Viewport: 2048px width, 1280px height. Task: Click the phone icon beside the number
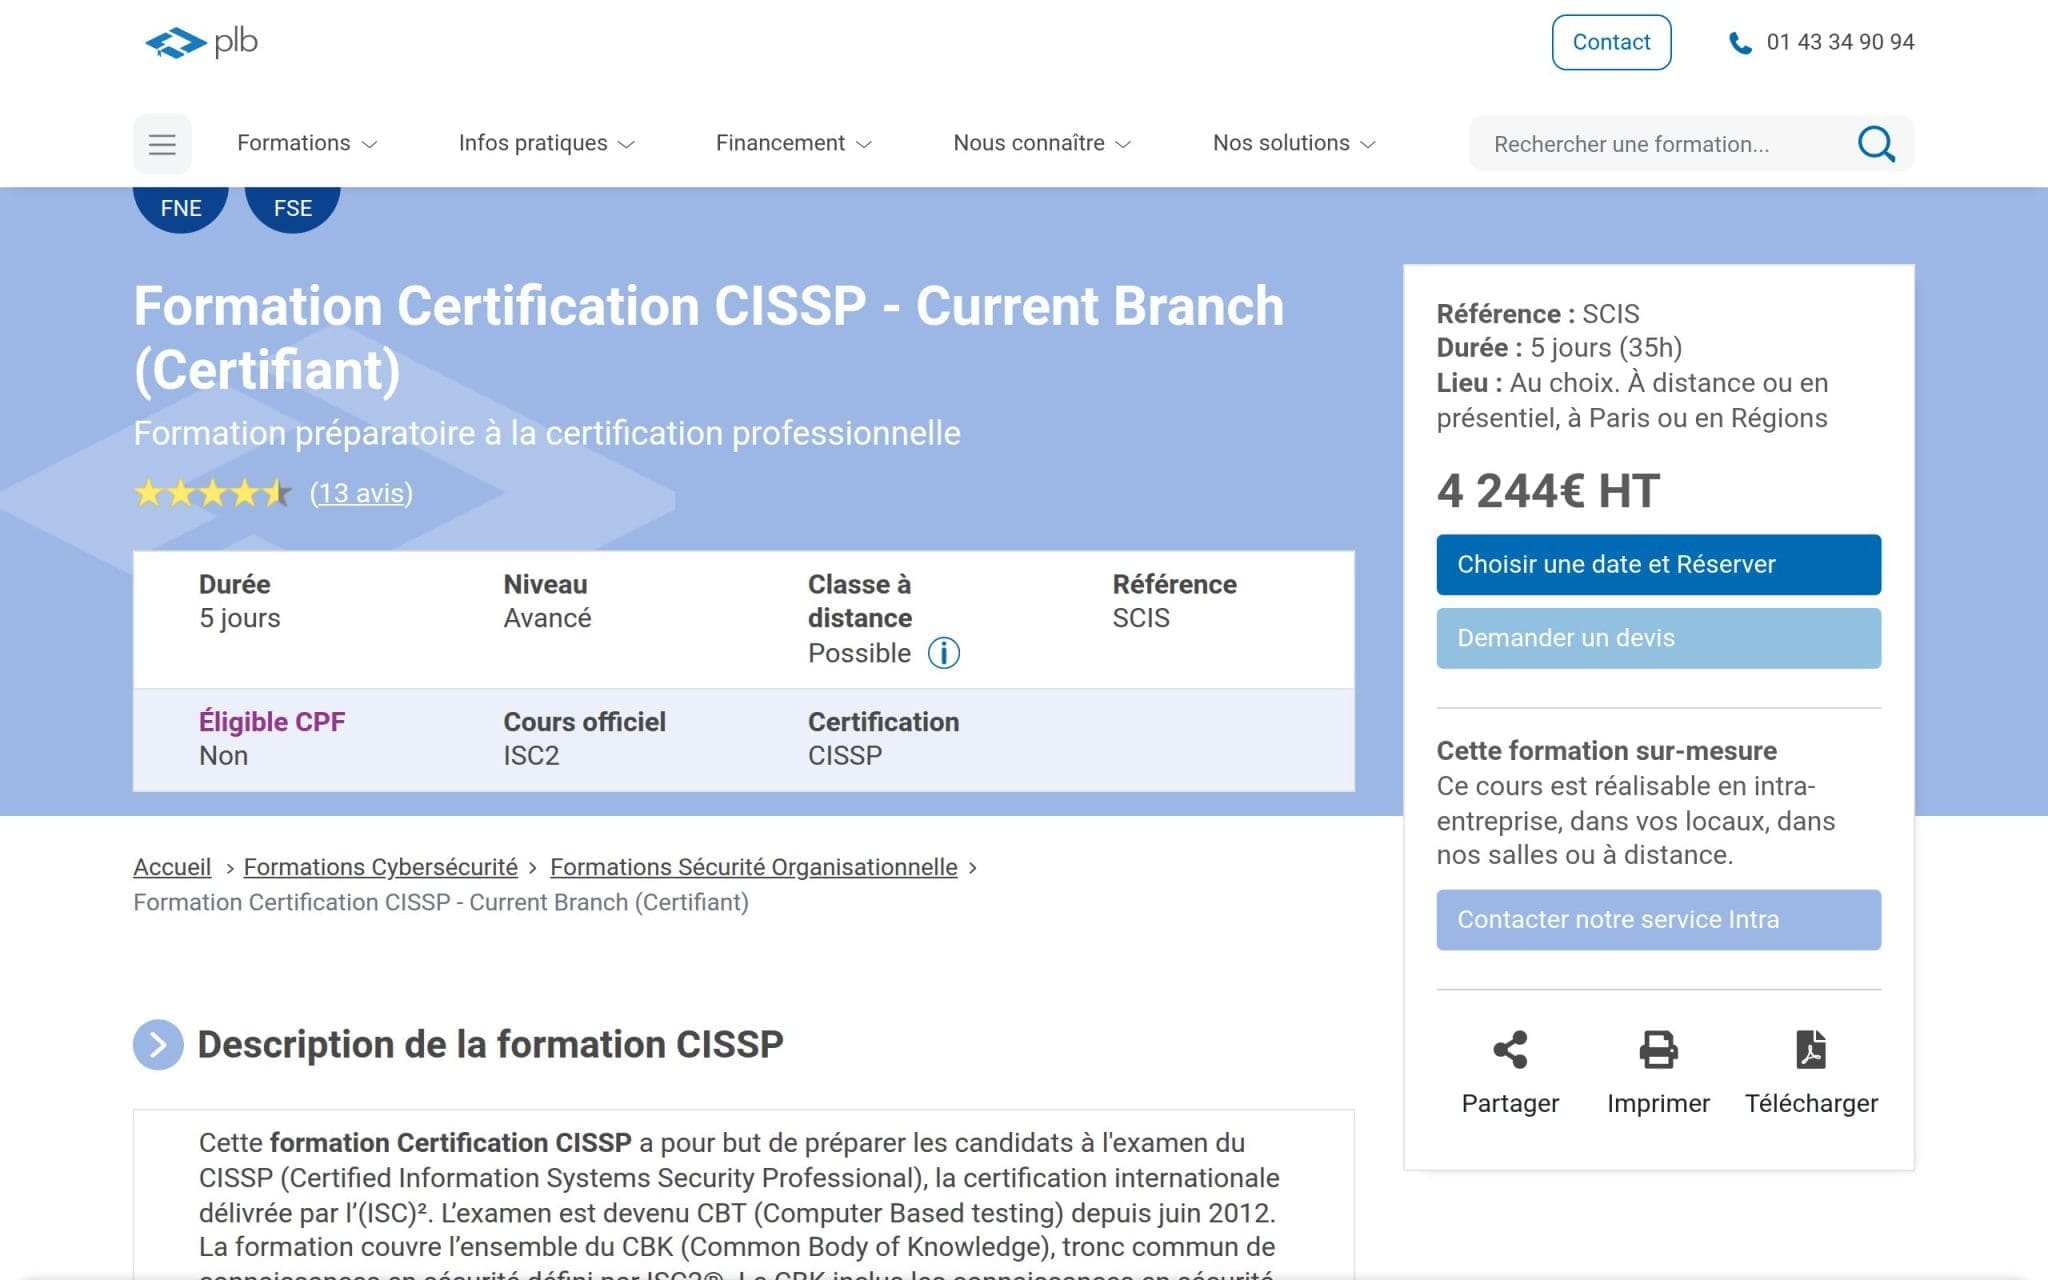pyautogui.click(x=1740, y=43)
